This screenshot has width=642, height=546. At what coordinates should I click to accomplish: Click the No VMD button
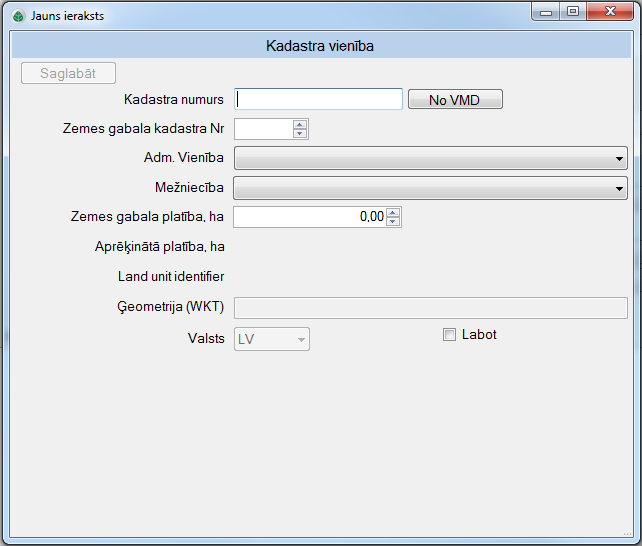point(454,99)
